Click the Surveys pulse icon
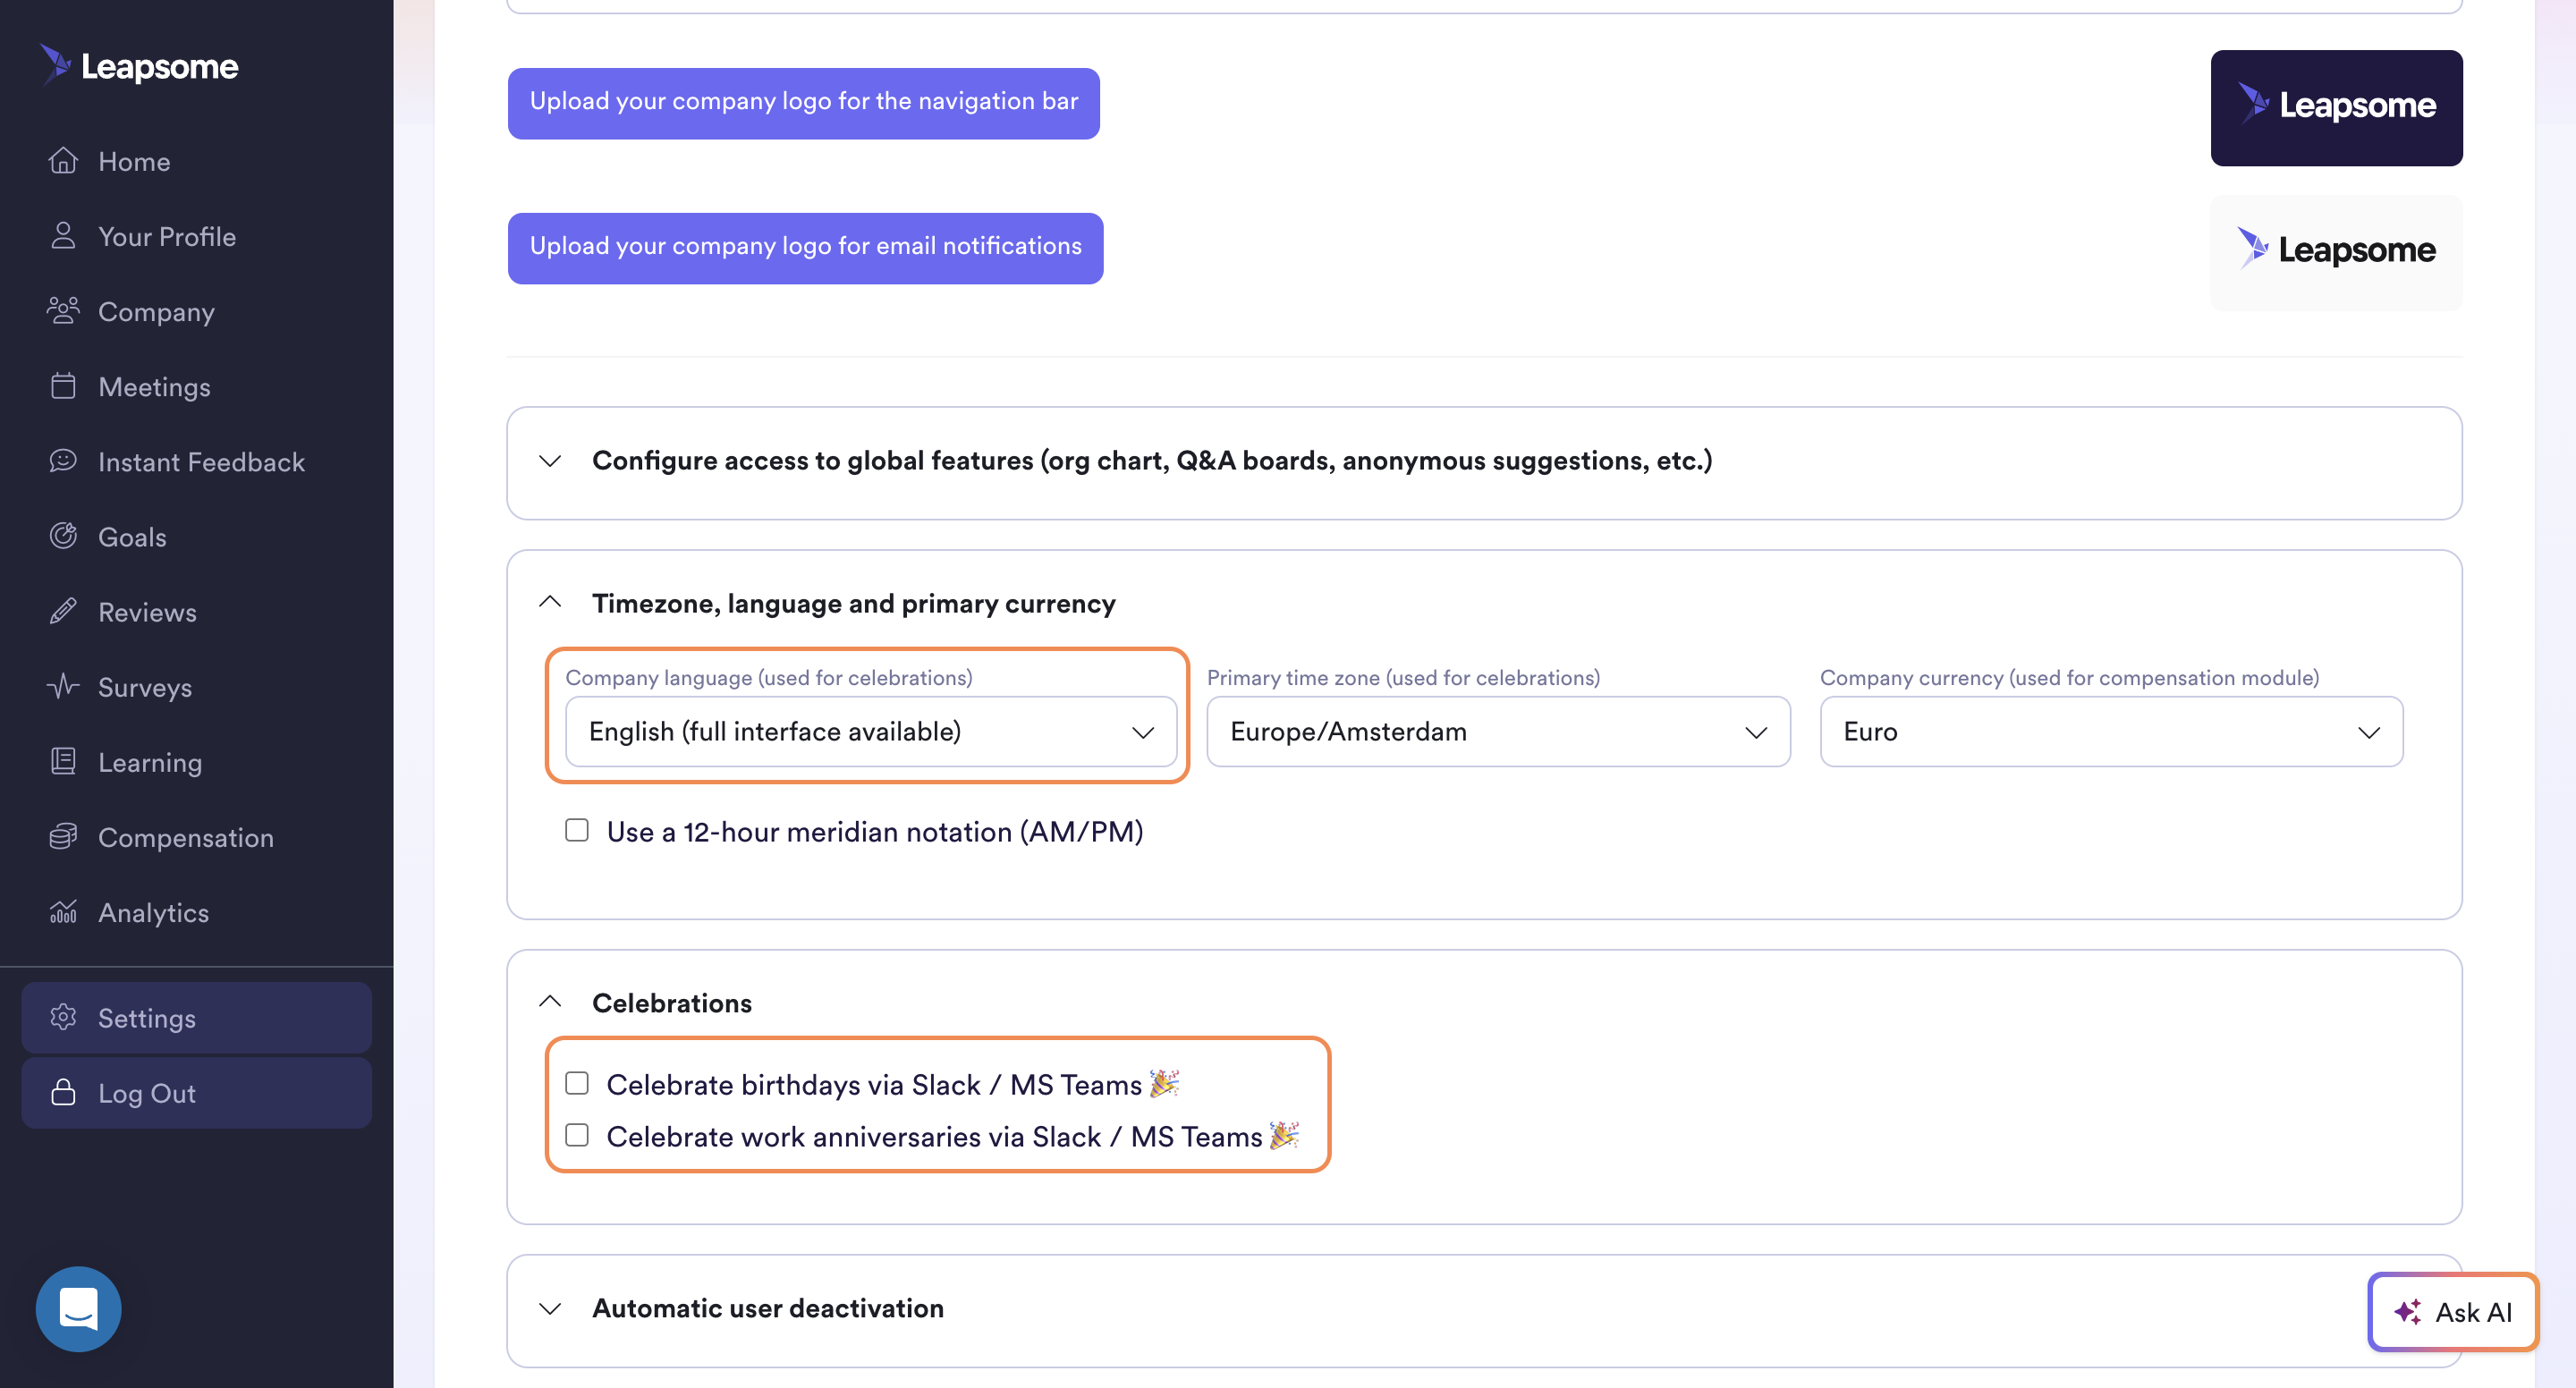The image size is (2576, 1388). click(63, 686)
